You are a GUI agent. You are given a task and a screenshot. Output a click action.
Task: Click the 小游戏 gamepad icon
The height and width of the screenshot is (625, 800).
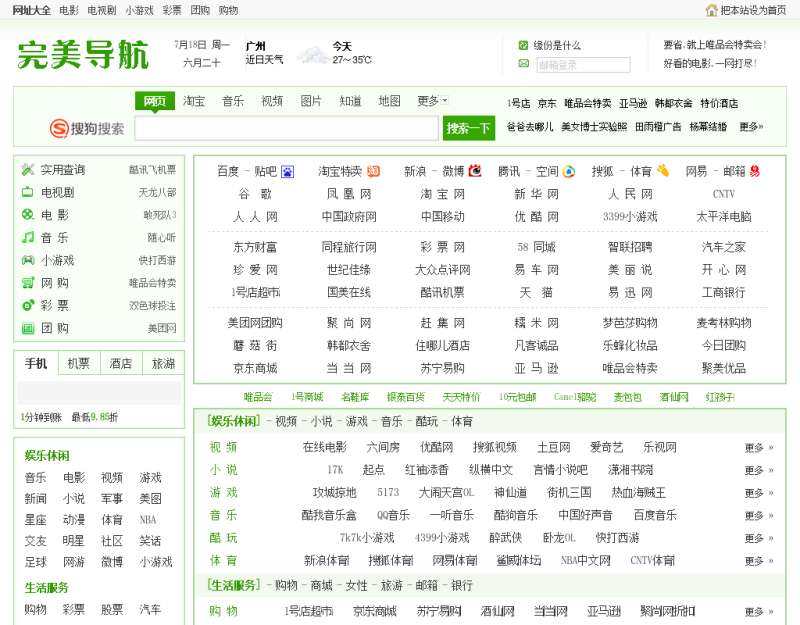pos(28,260)
